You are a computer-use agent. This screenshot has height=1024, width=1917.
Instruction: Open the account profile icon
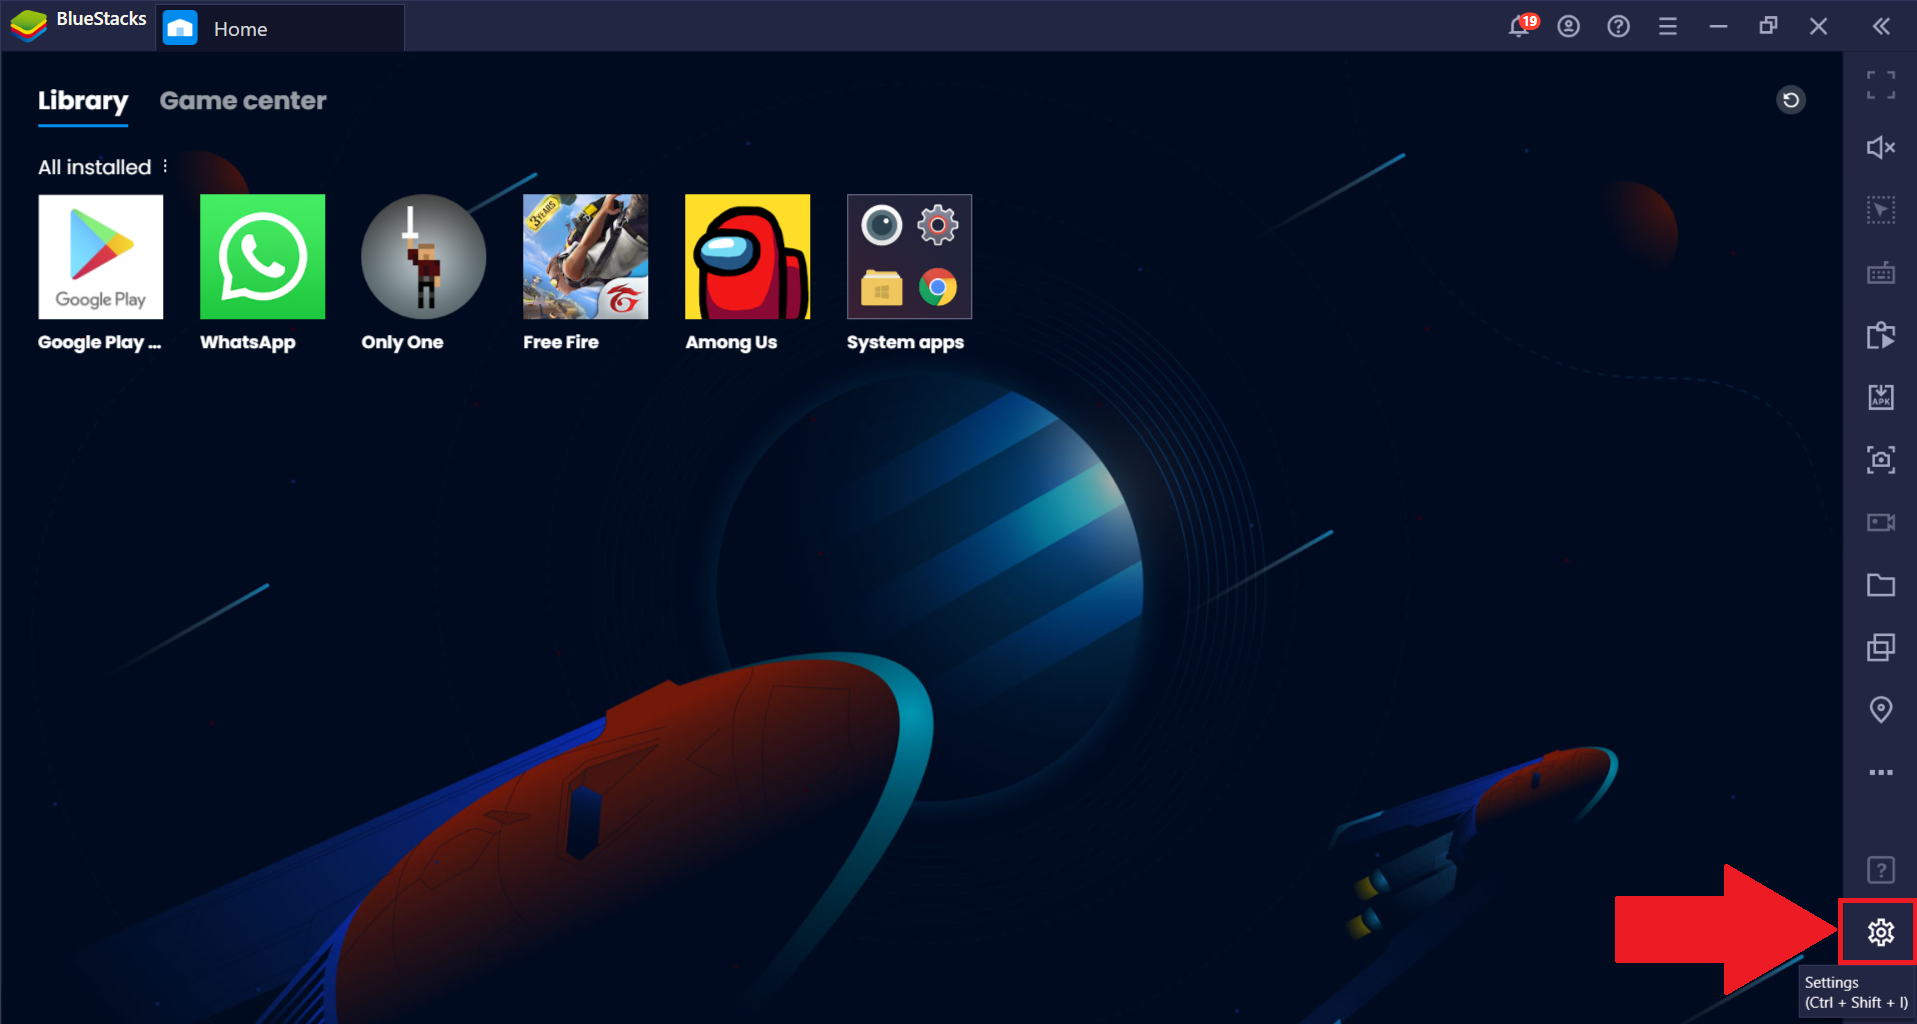pos(1568,26)
